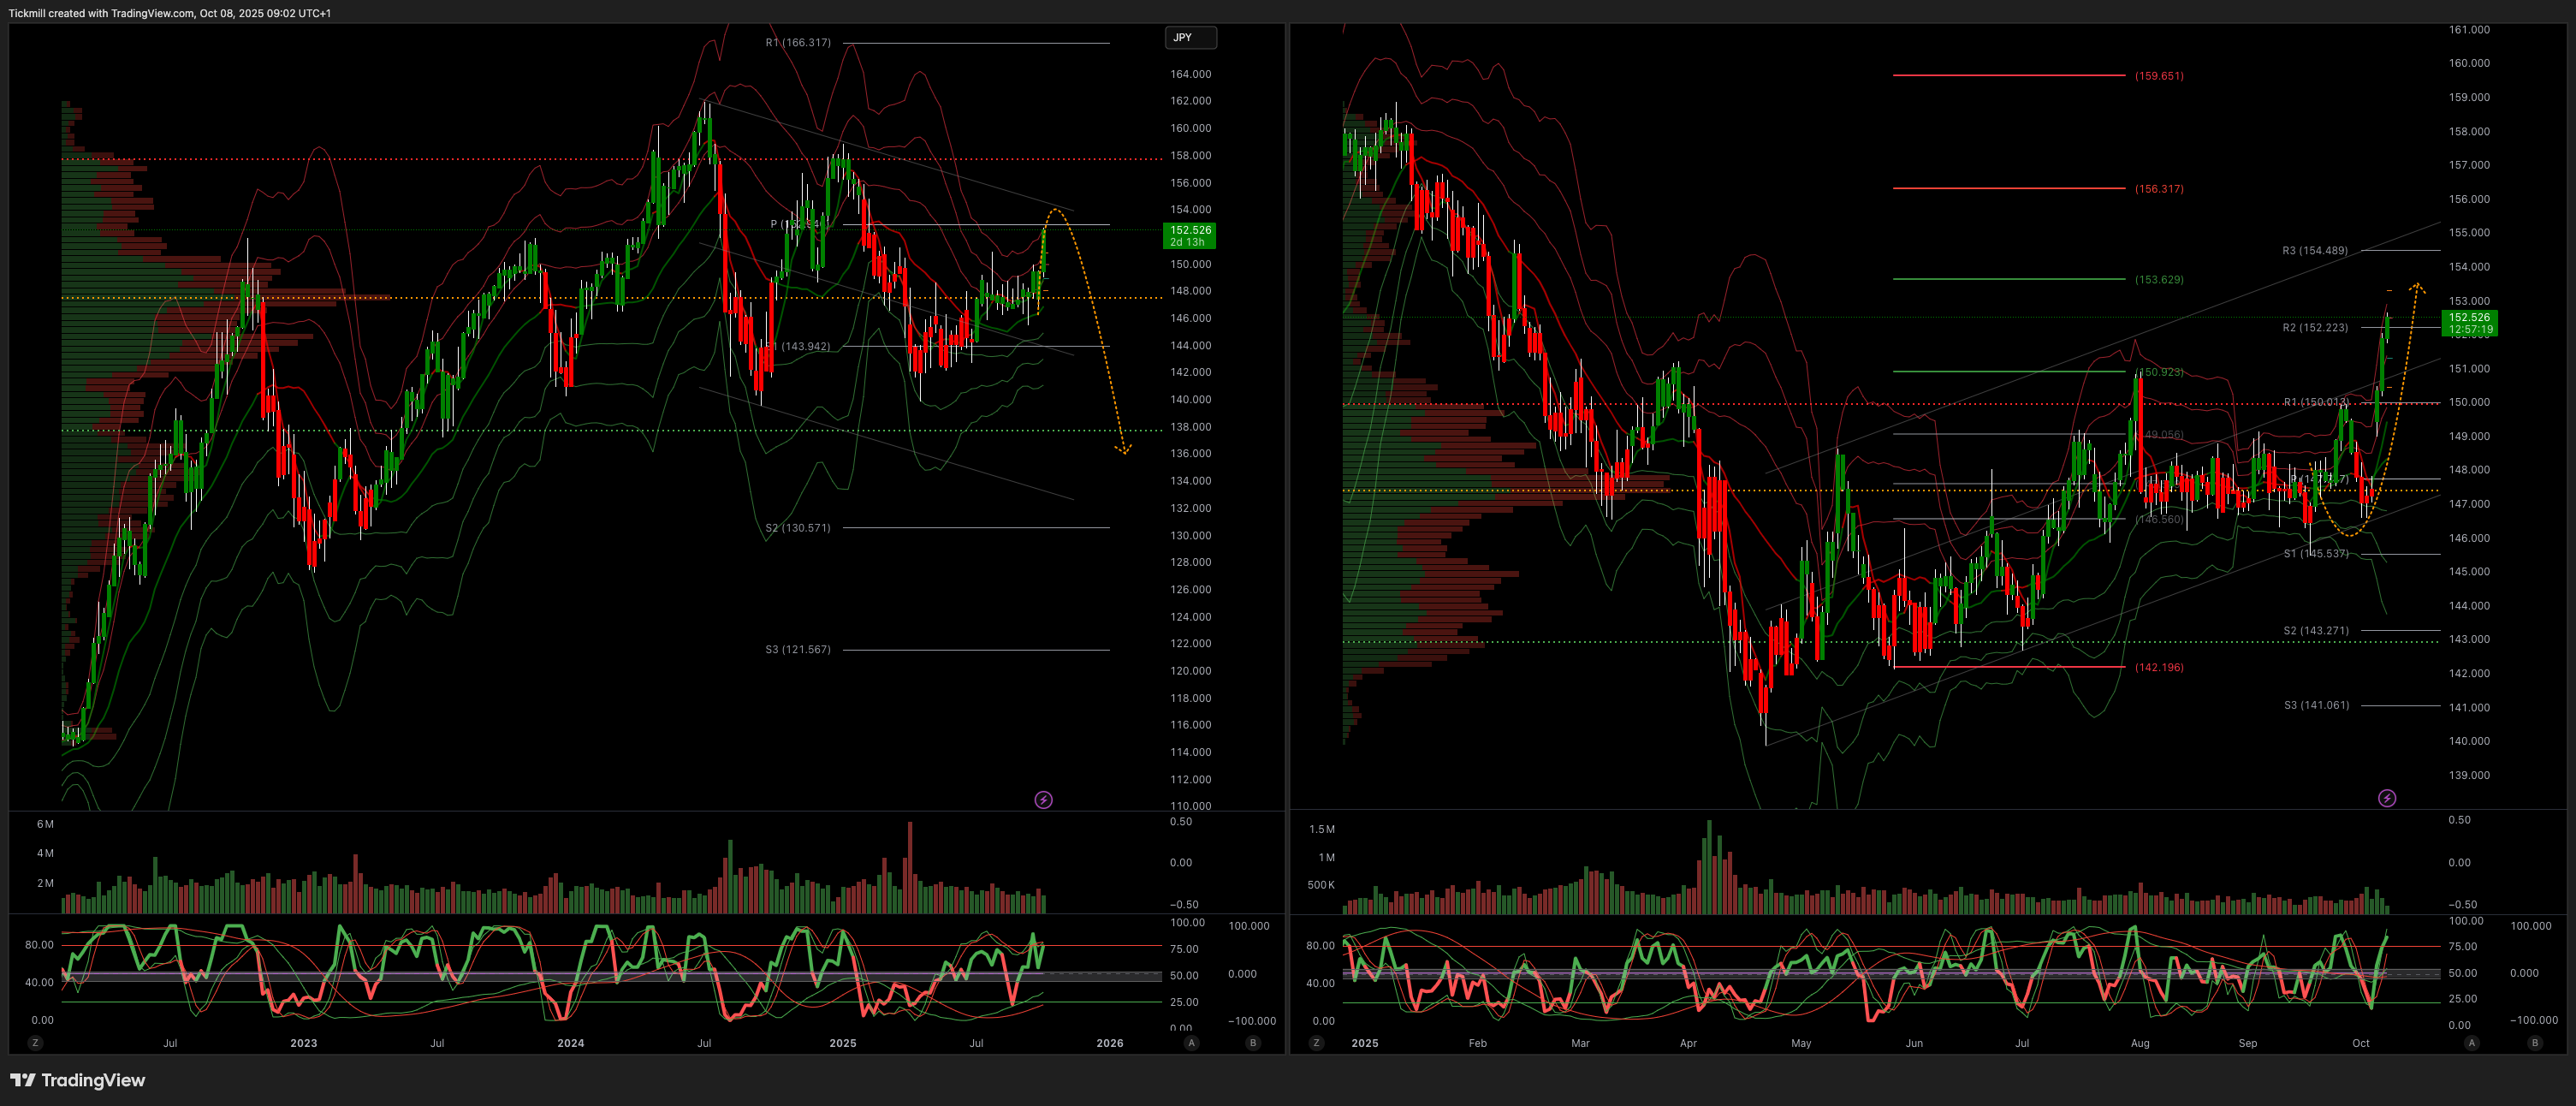Select the R3 (154.489) pivot label

(x=2314, y=251)
